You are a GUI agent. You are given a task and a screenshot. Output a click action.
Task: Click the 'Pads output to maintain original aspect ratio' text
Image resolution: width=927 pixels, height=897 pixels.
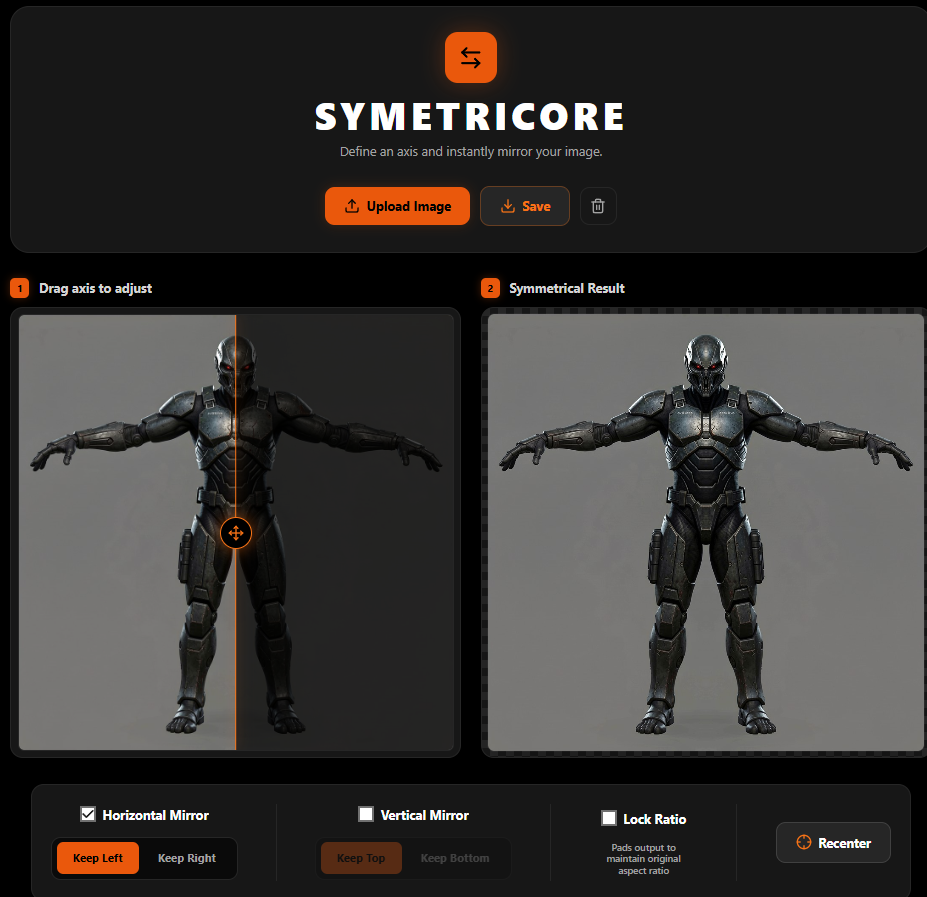(x=643, y=859)
